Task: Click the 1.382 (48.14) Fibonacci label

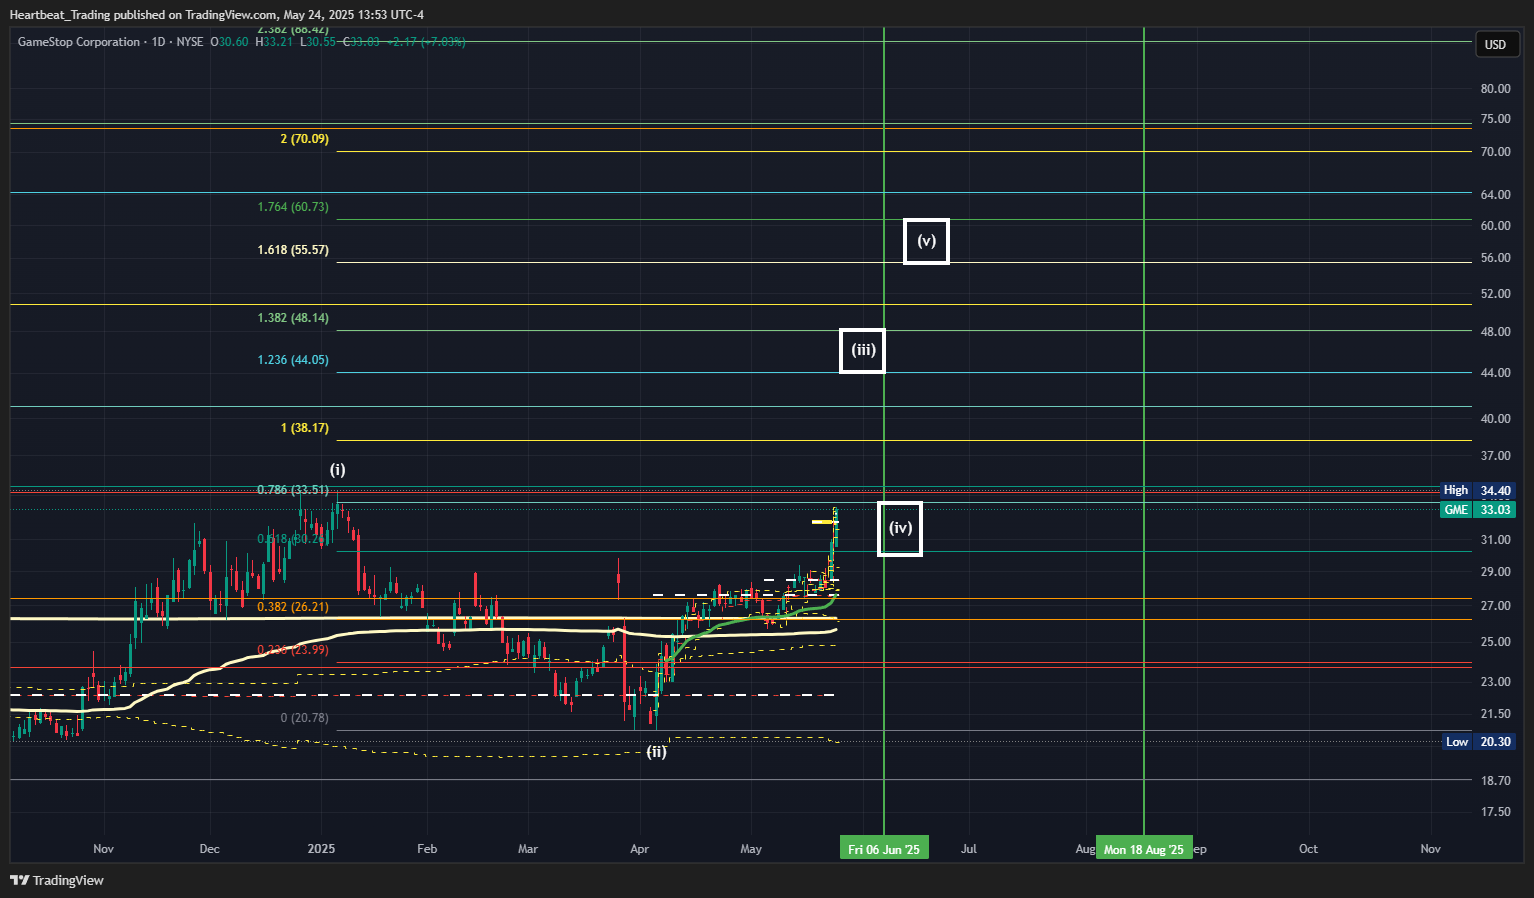Action: [293, 318]
